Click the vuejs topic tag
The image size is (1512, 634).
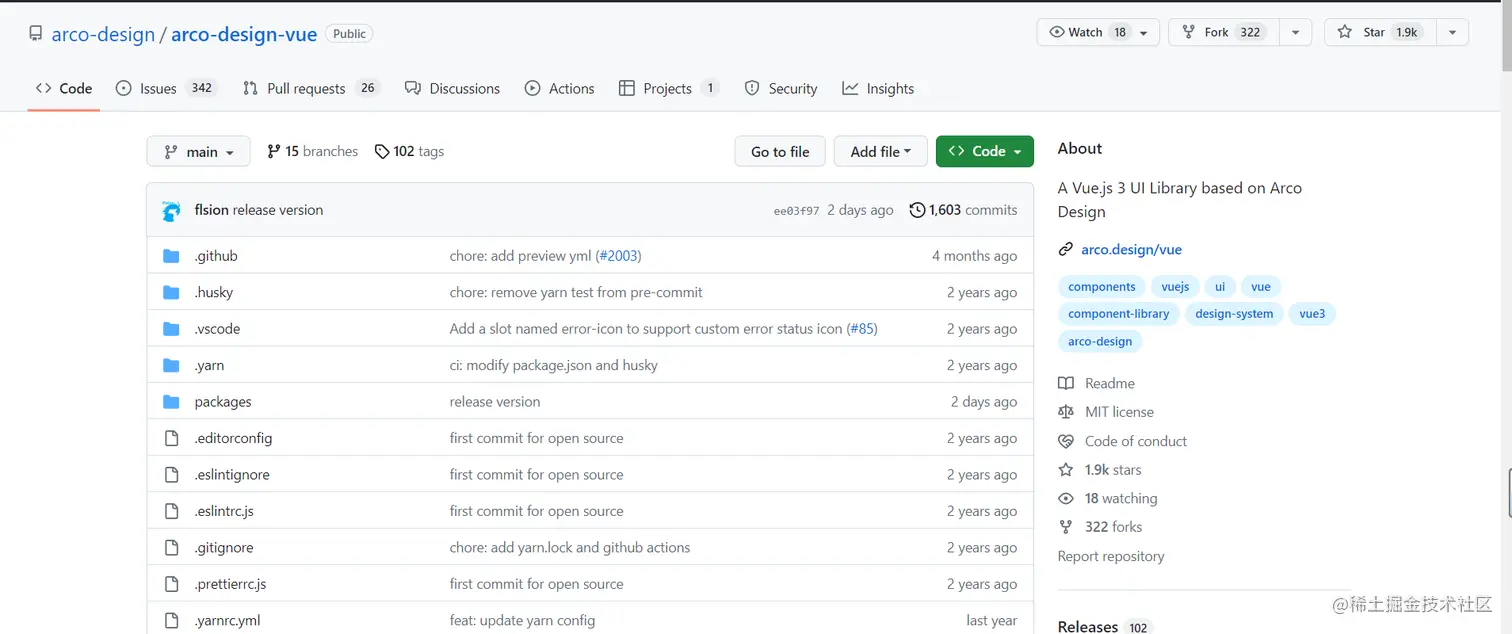click(1175, 287)
